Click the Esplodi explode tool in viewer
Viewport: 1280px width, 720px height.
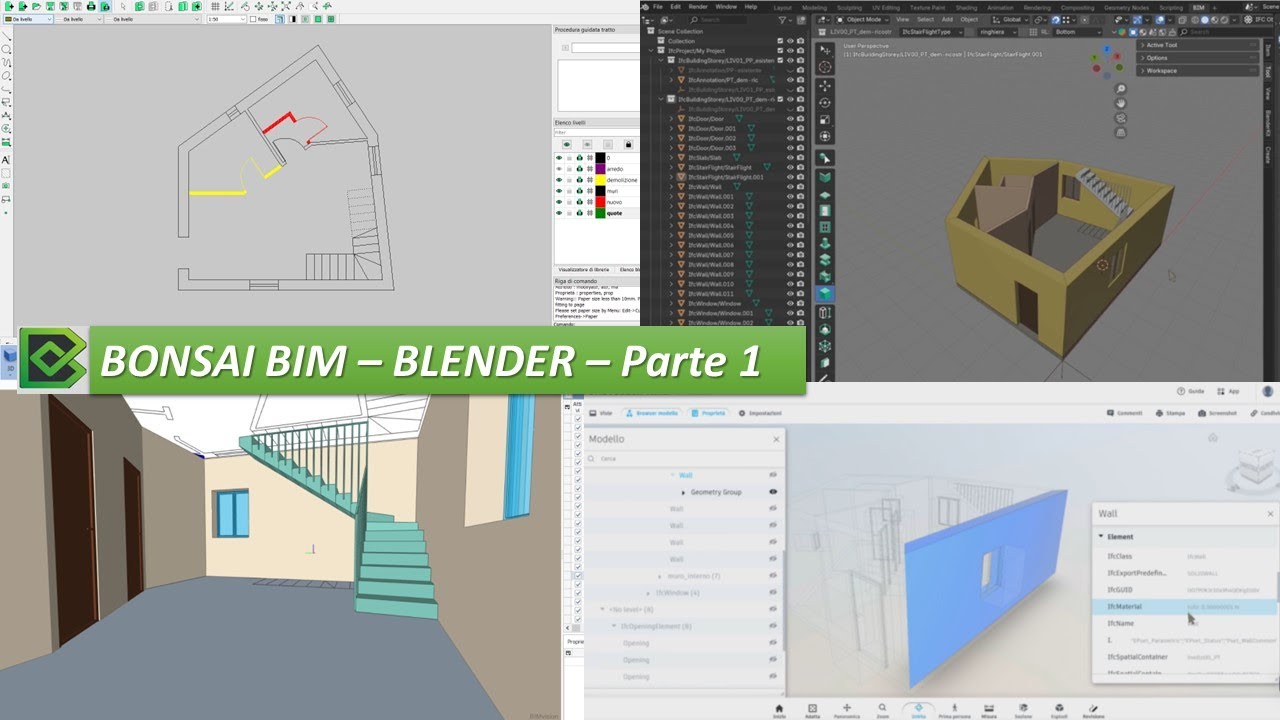[1058, 712]
